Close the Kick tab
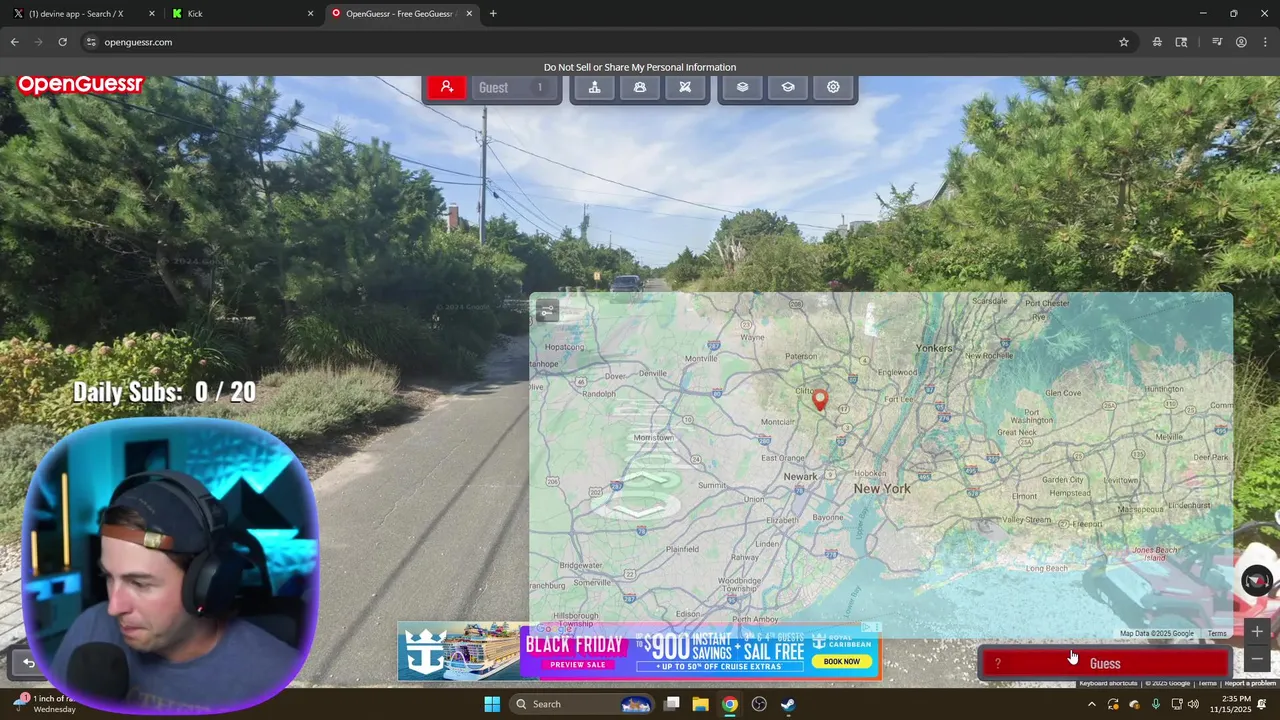 point(310,14)
